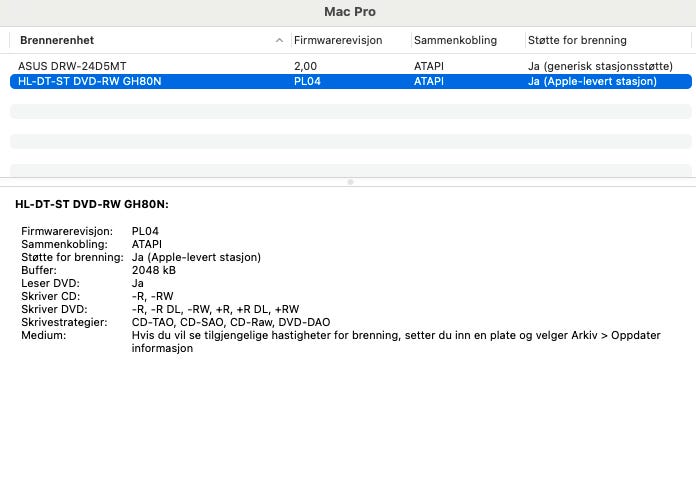
Task: Click the 'Ja' value for Leser DVD
Action: (x=138, y=283)
